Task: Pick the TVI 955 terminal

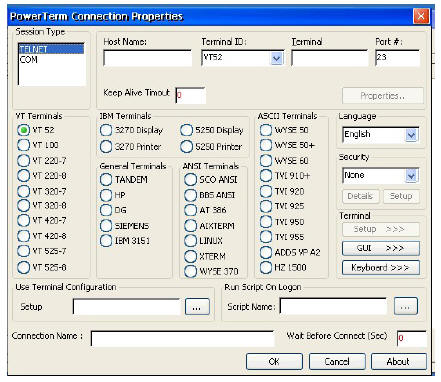Action: pyautogui.click(x=266, y=237)
